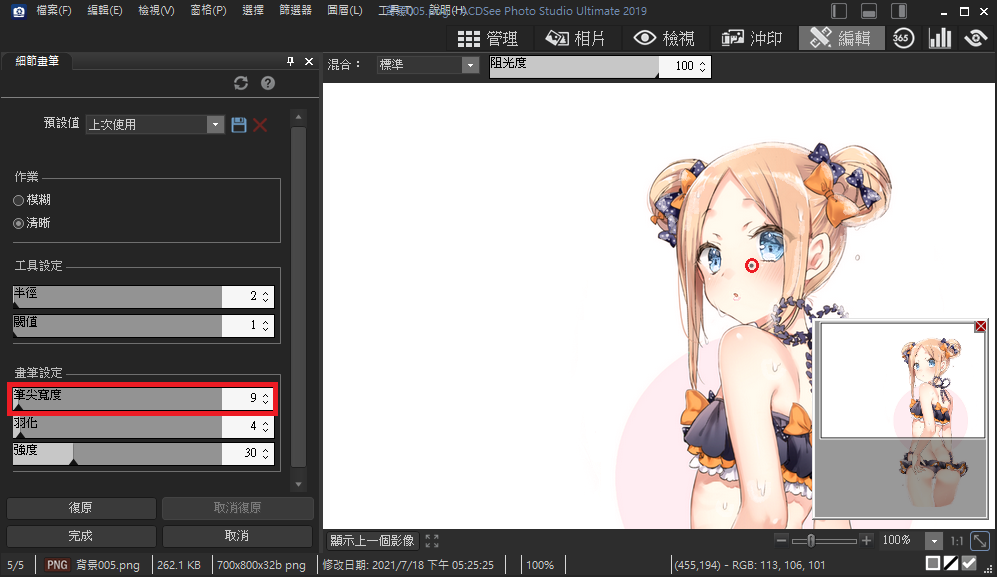Open the 檢視(V) menu
The height and width of the screenshot is (577, 997).
coord(156,11)
